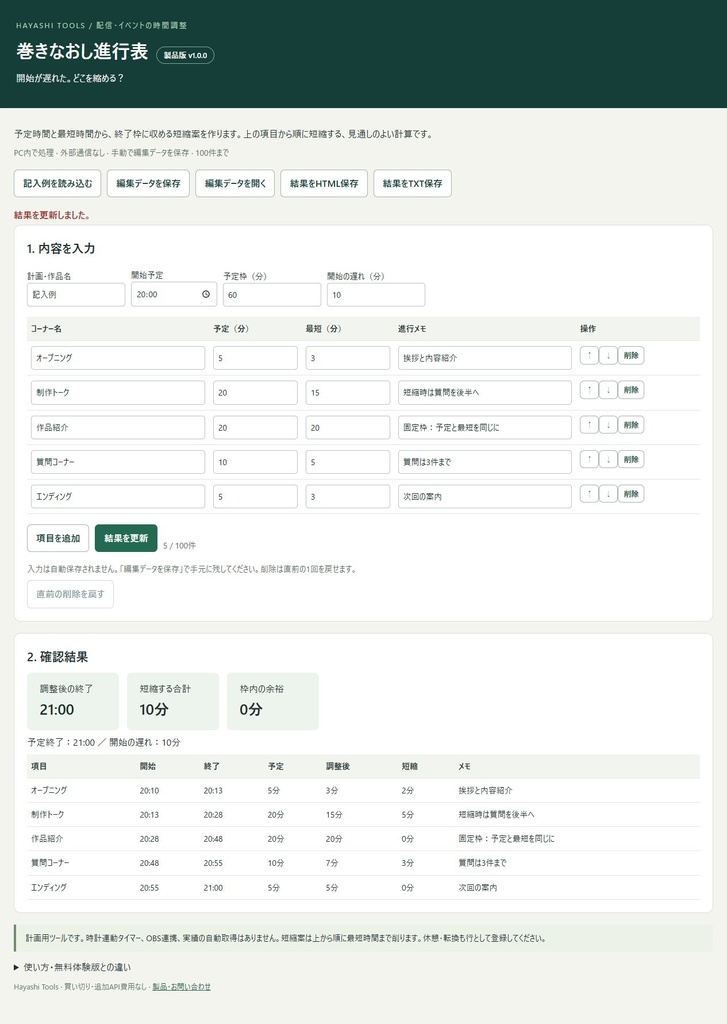Image resolution: width=727 pixels, height=1024 pixels.
Task: Click 直前の削除を戻す button
Action: tap(70, 594)
